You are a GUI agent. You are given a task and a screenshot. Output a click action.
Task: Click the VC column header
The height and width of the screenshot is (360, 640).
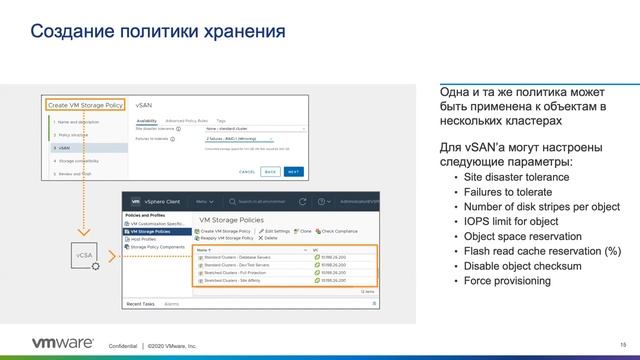pos(316,250)
